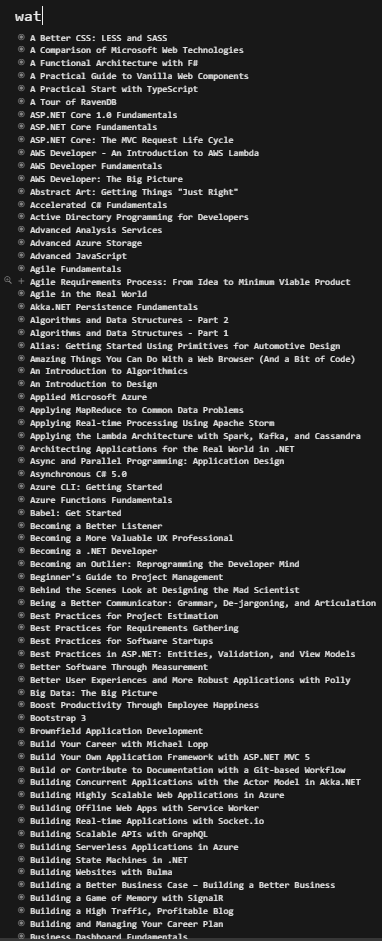
Task: Click the bullet beside Bootstrap 3
Action: [x=22, y=717]
